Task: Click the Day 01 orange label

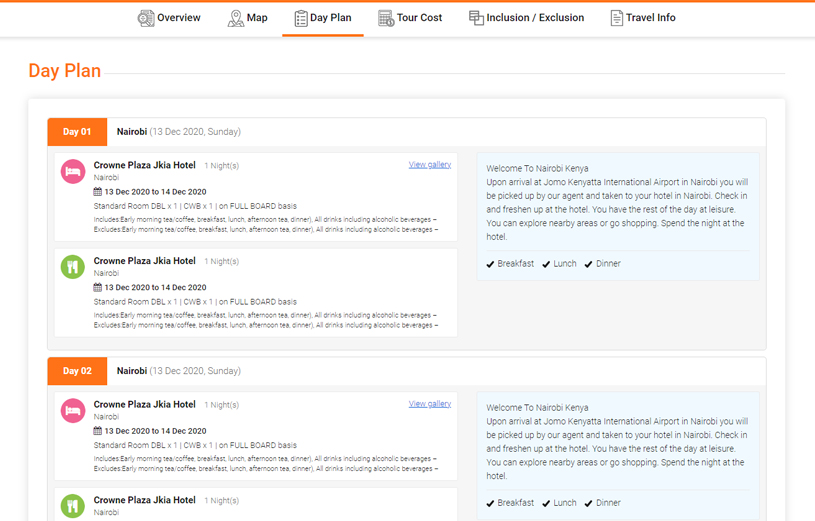Action: coord(77,132)
